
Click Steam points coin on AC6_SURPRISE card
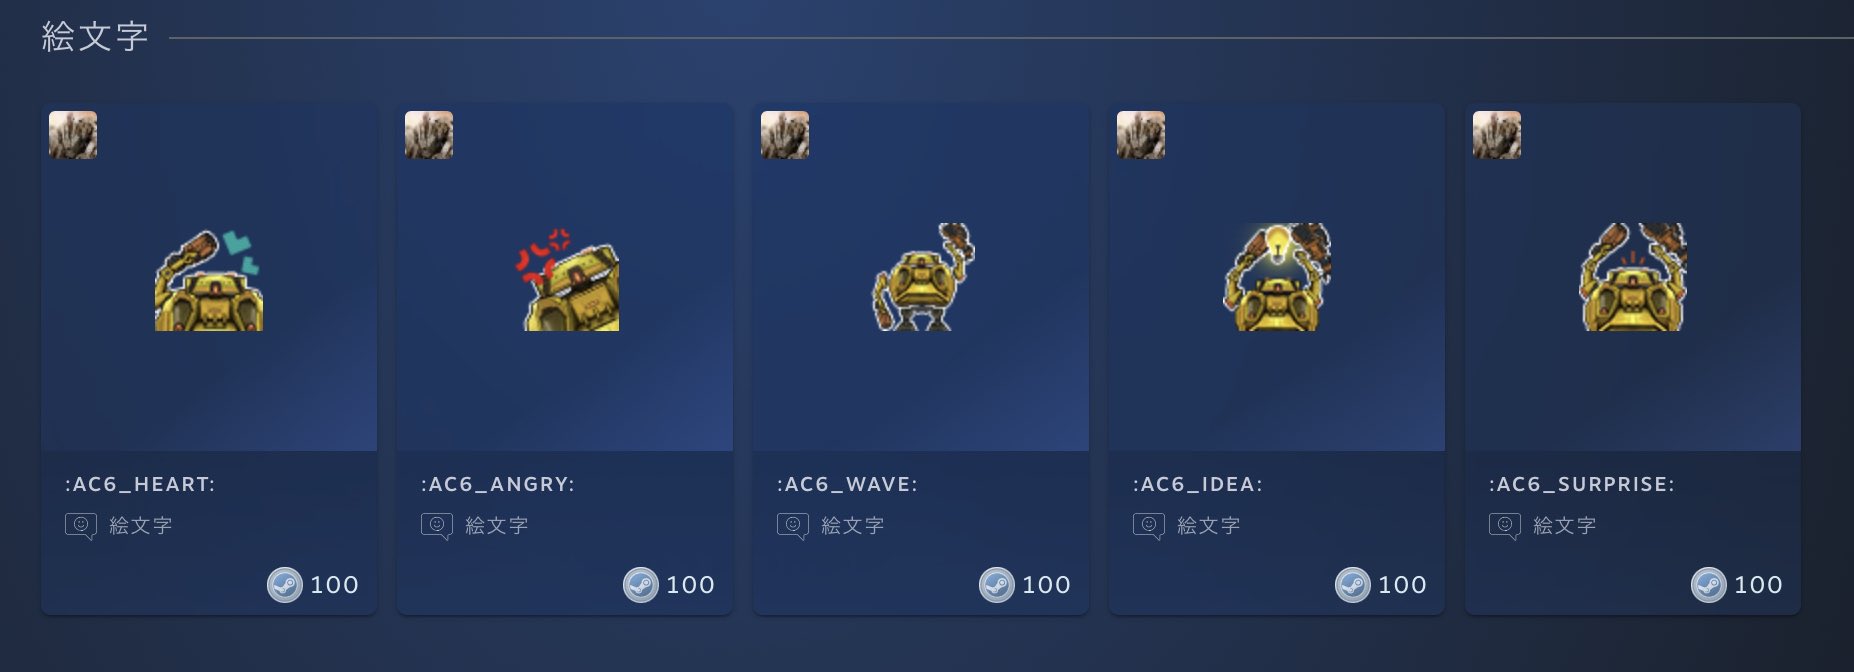(x=1709, y=585)
